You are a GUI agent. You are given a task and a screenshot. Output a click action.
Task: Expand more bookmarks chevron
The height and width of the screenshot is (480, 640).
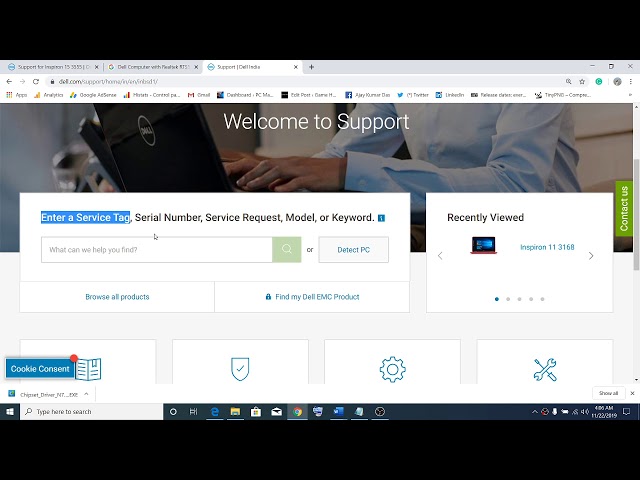630,95
